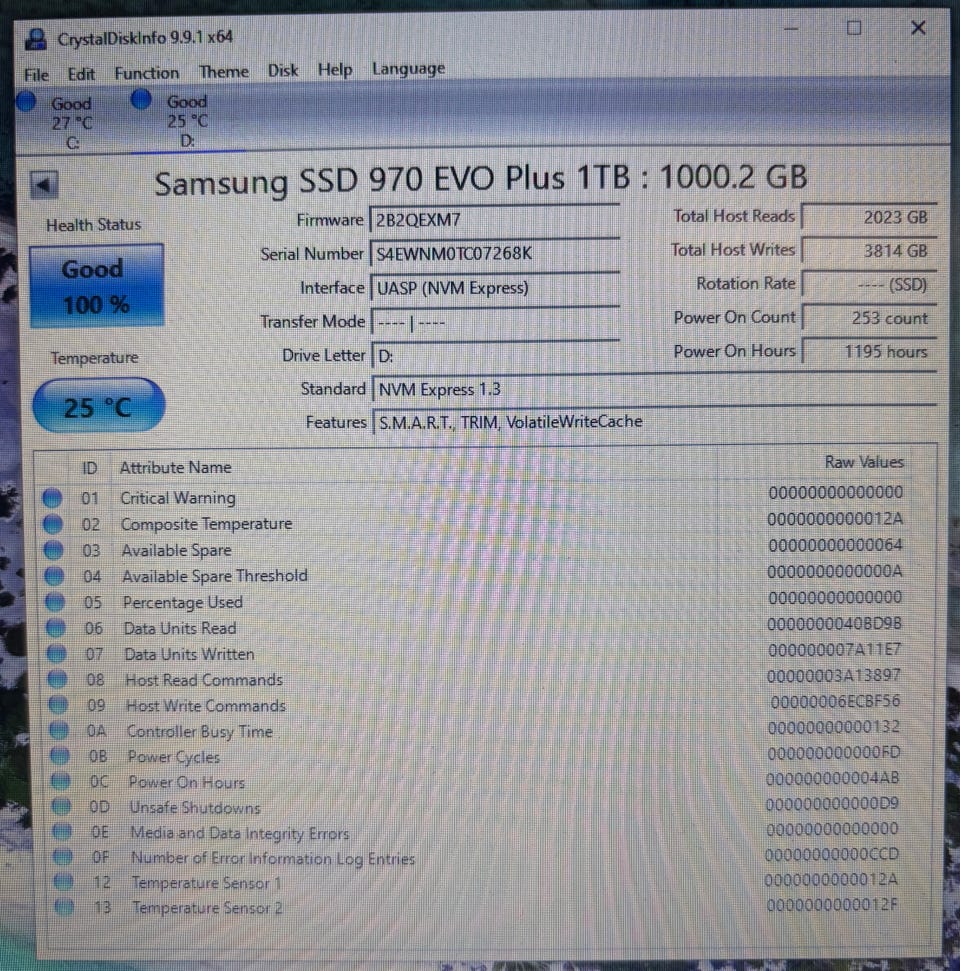960x971 pixels.
Task: Maximize the CrystalDiskInfo window
Action: click(x=853, y=28)
